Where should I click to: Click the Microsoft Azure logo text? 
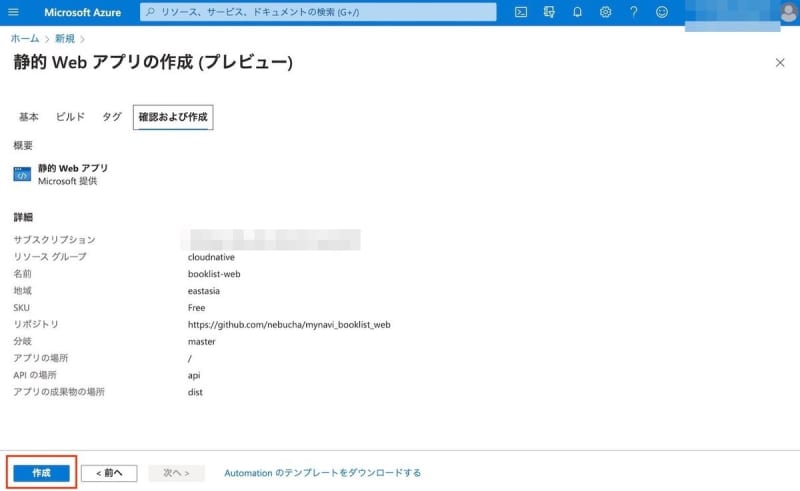(x=82, y=12)
